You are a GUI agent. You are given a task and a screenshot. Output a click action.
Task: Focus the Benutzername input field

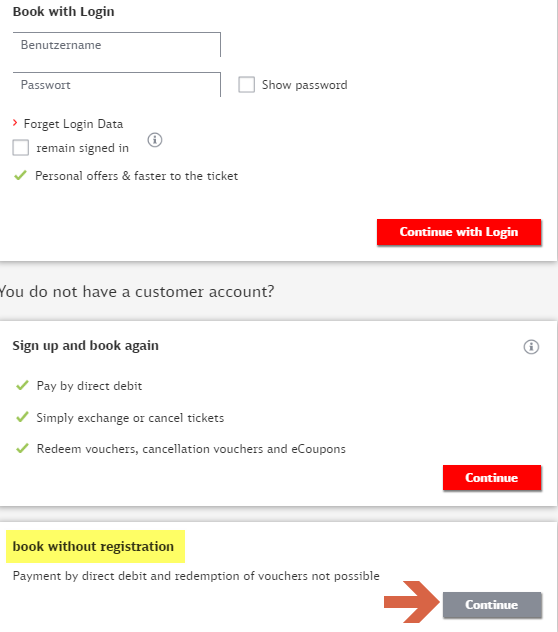(x=117, y=45)
